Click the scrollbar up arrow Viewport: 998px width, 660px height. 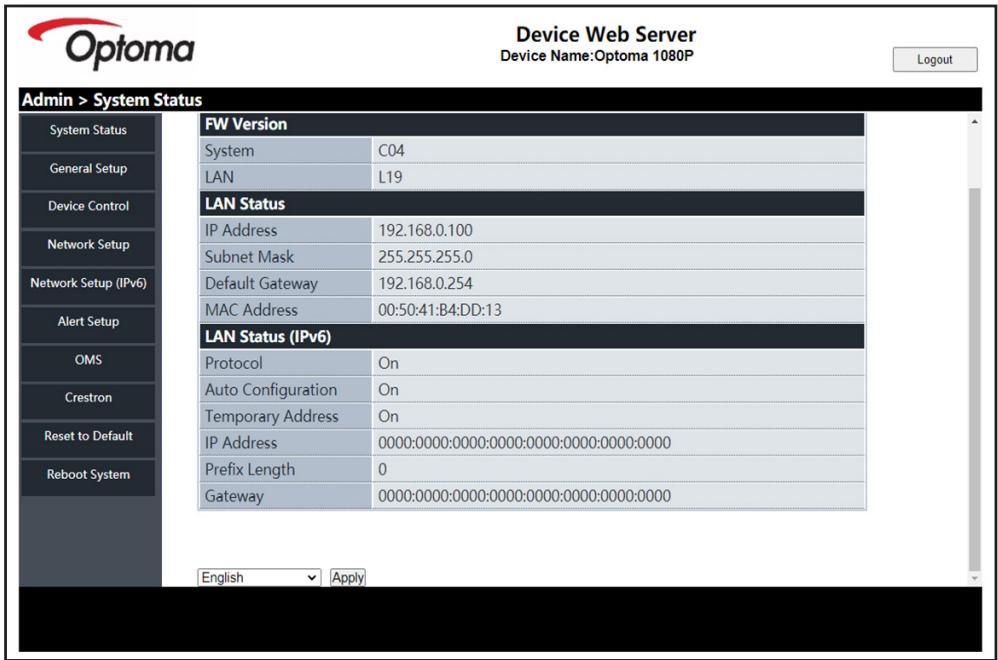(x=974, y=122)
